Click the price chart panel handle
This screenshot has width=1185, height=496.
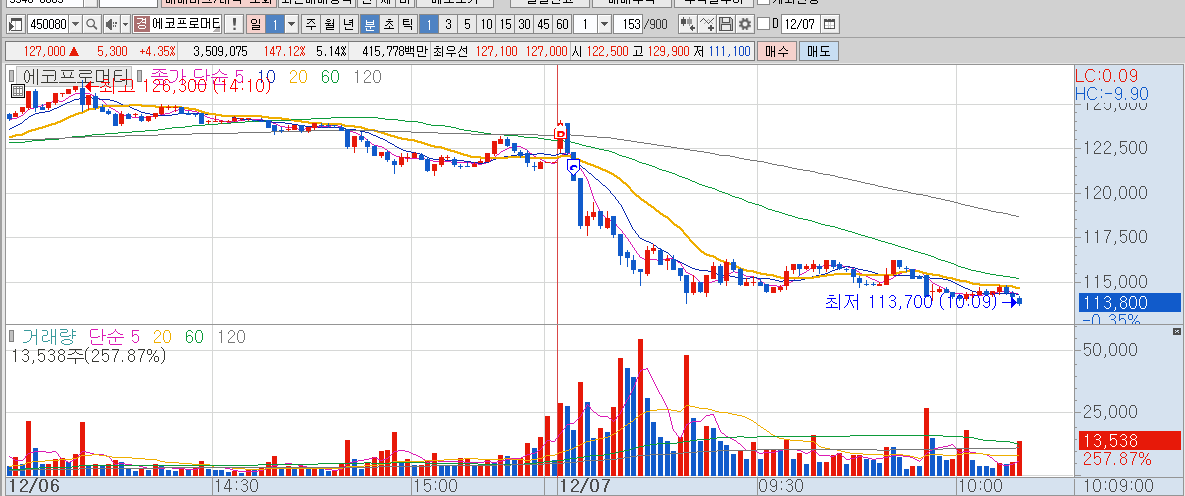[x=11, y=76]
